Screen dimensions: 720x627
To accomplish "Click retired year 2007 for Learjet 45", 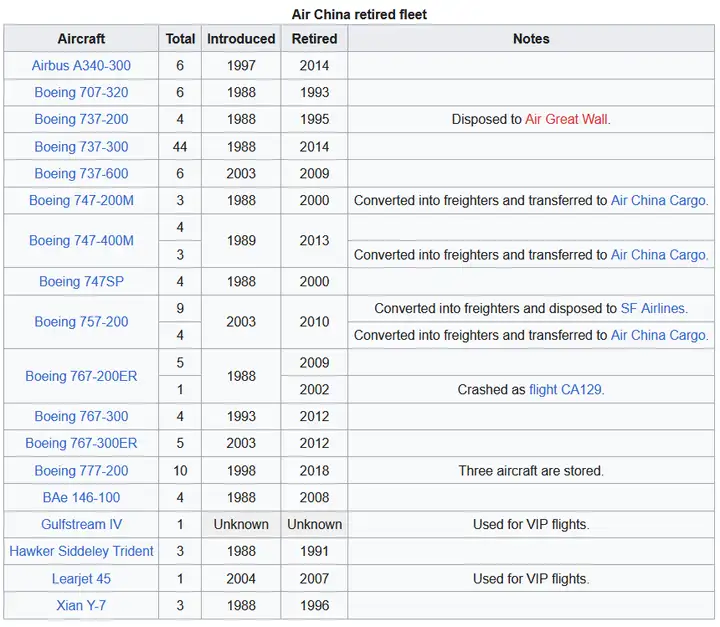I will pyautogui.click(x=315, y=579).
